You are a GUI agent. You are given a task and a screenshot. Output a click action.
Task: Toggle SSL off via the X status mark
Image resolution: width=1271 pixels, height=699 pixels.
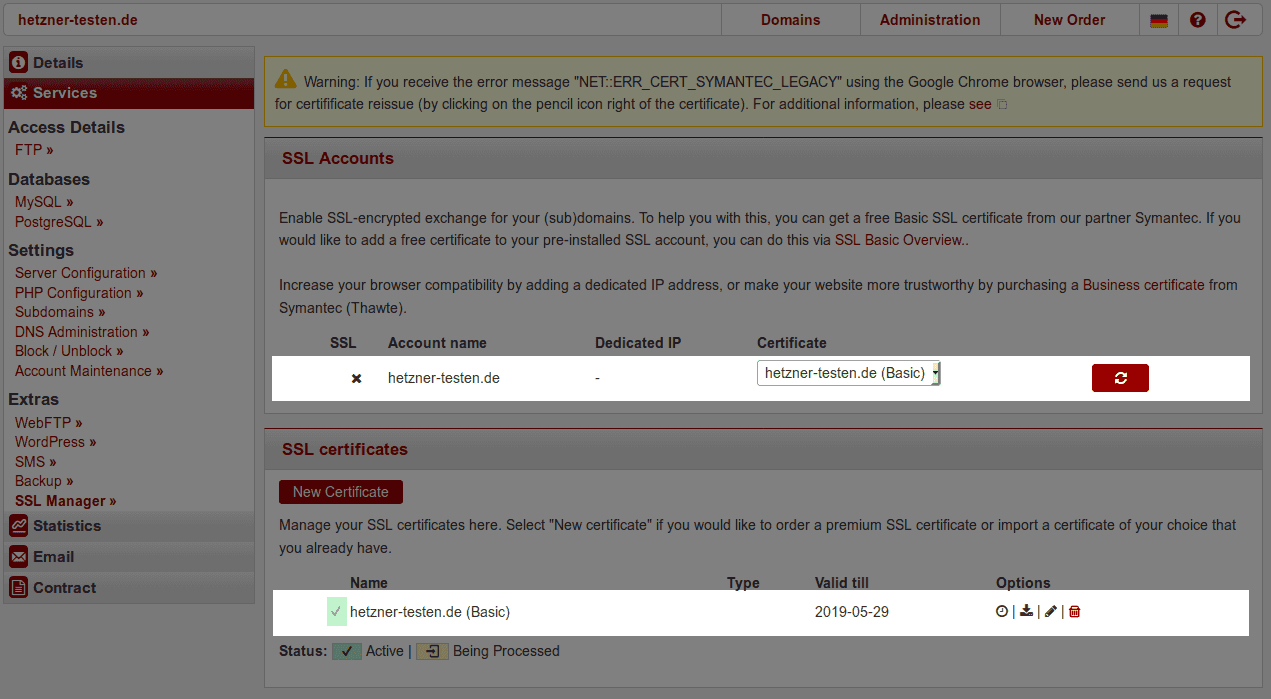coord(356,377)
